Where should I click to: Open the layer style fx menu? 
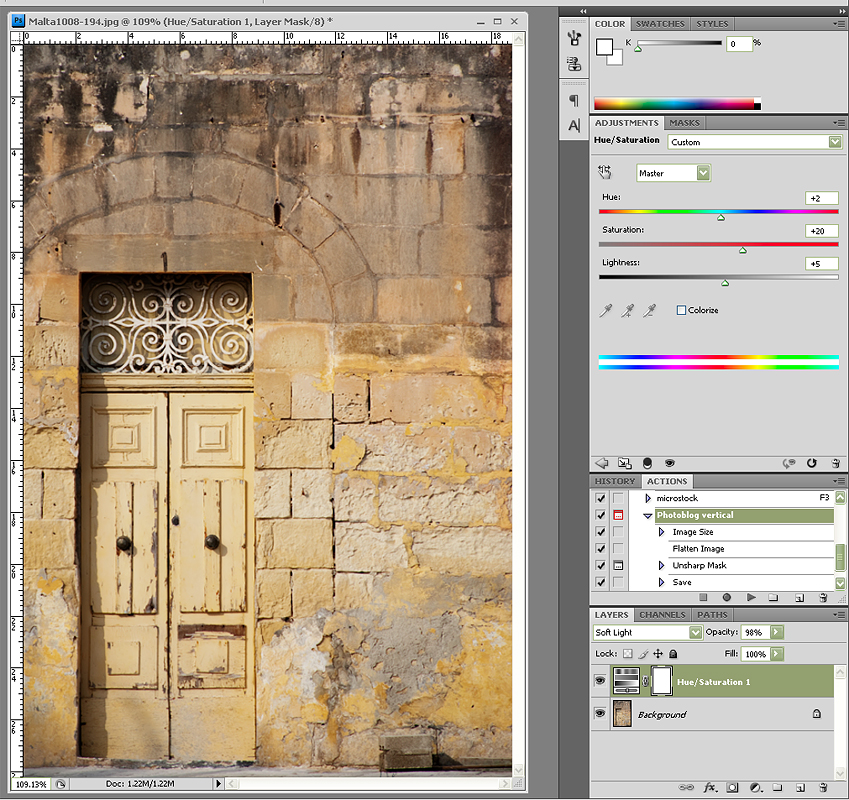711,788
